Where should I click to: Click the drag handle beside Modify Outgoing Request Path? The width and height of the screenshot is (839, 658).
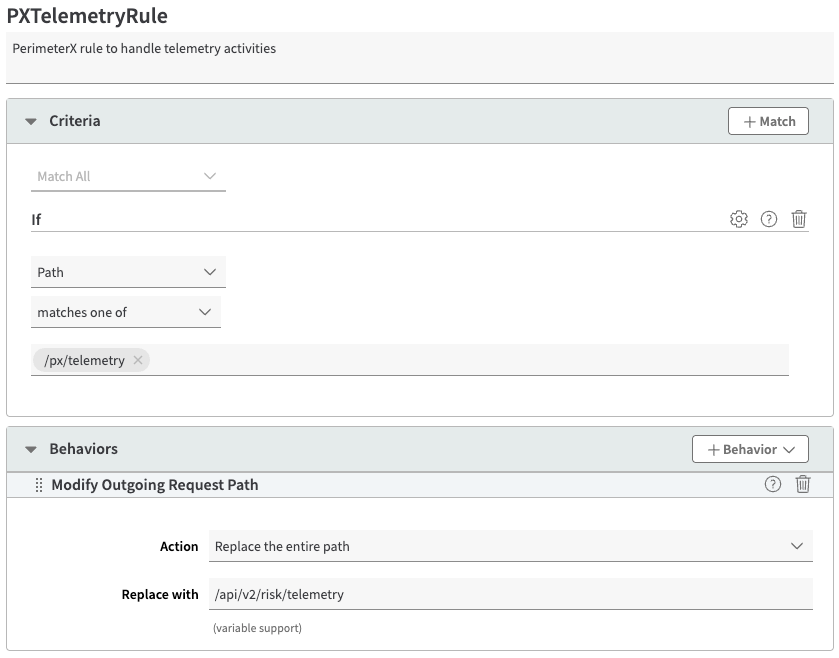click(39, 485)
